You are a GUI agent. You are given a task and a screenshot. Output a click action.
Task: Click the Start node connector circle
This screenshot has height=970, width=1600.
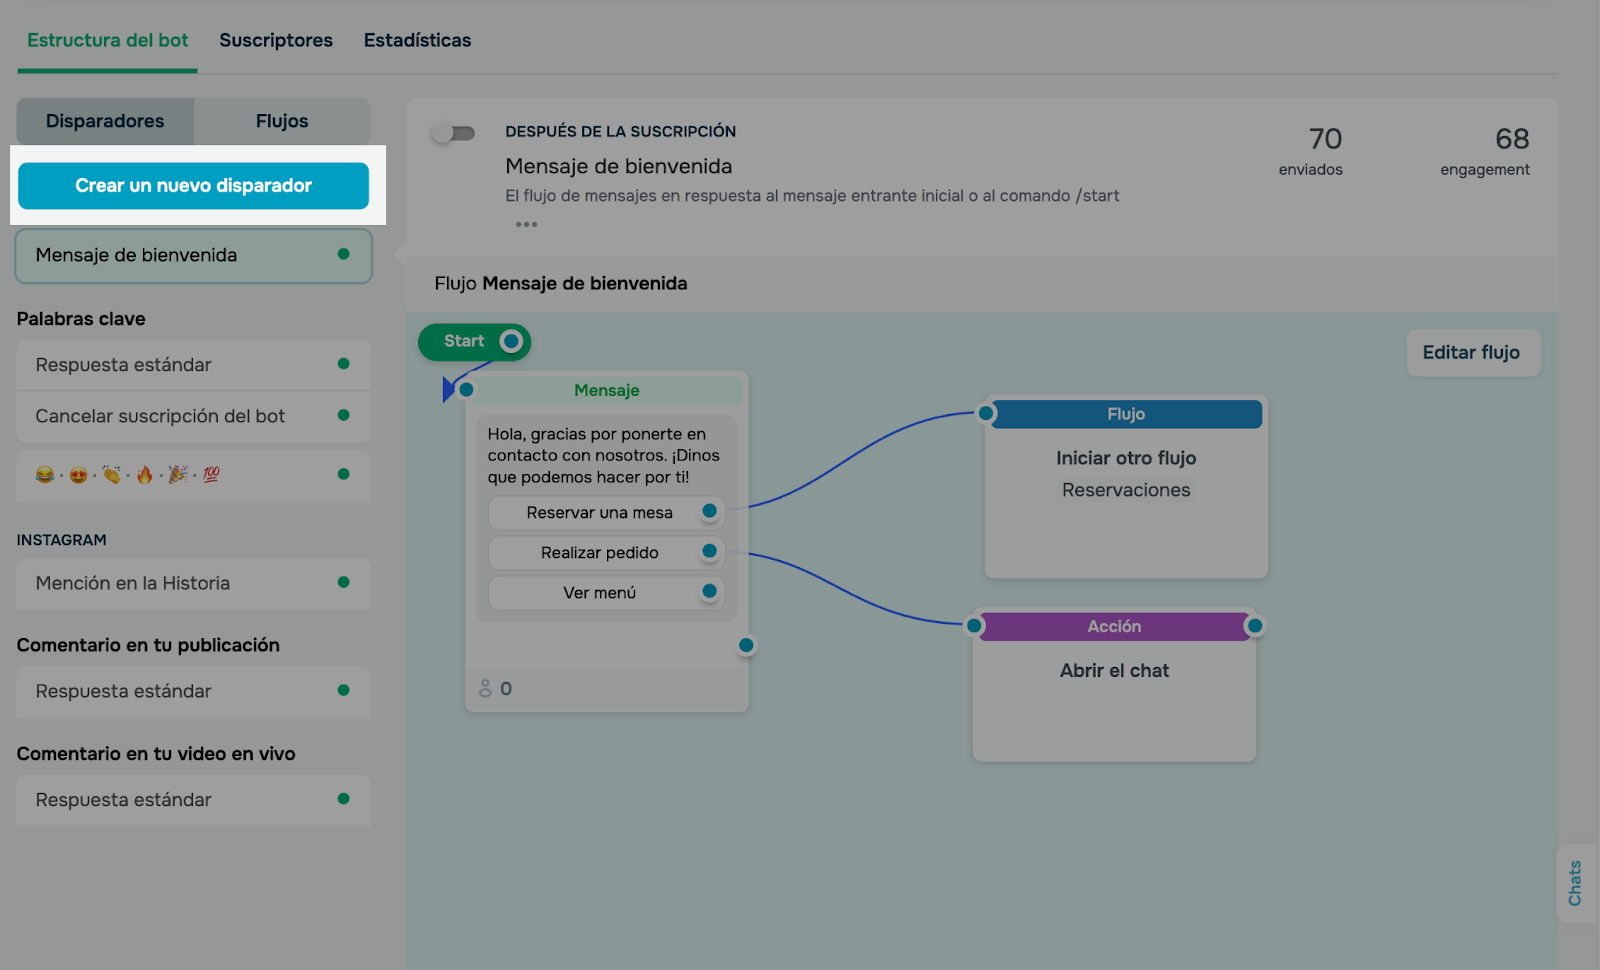[511, 342]
